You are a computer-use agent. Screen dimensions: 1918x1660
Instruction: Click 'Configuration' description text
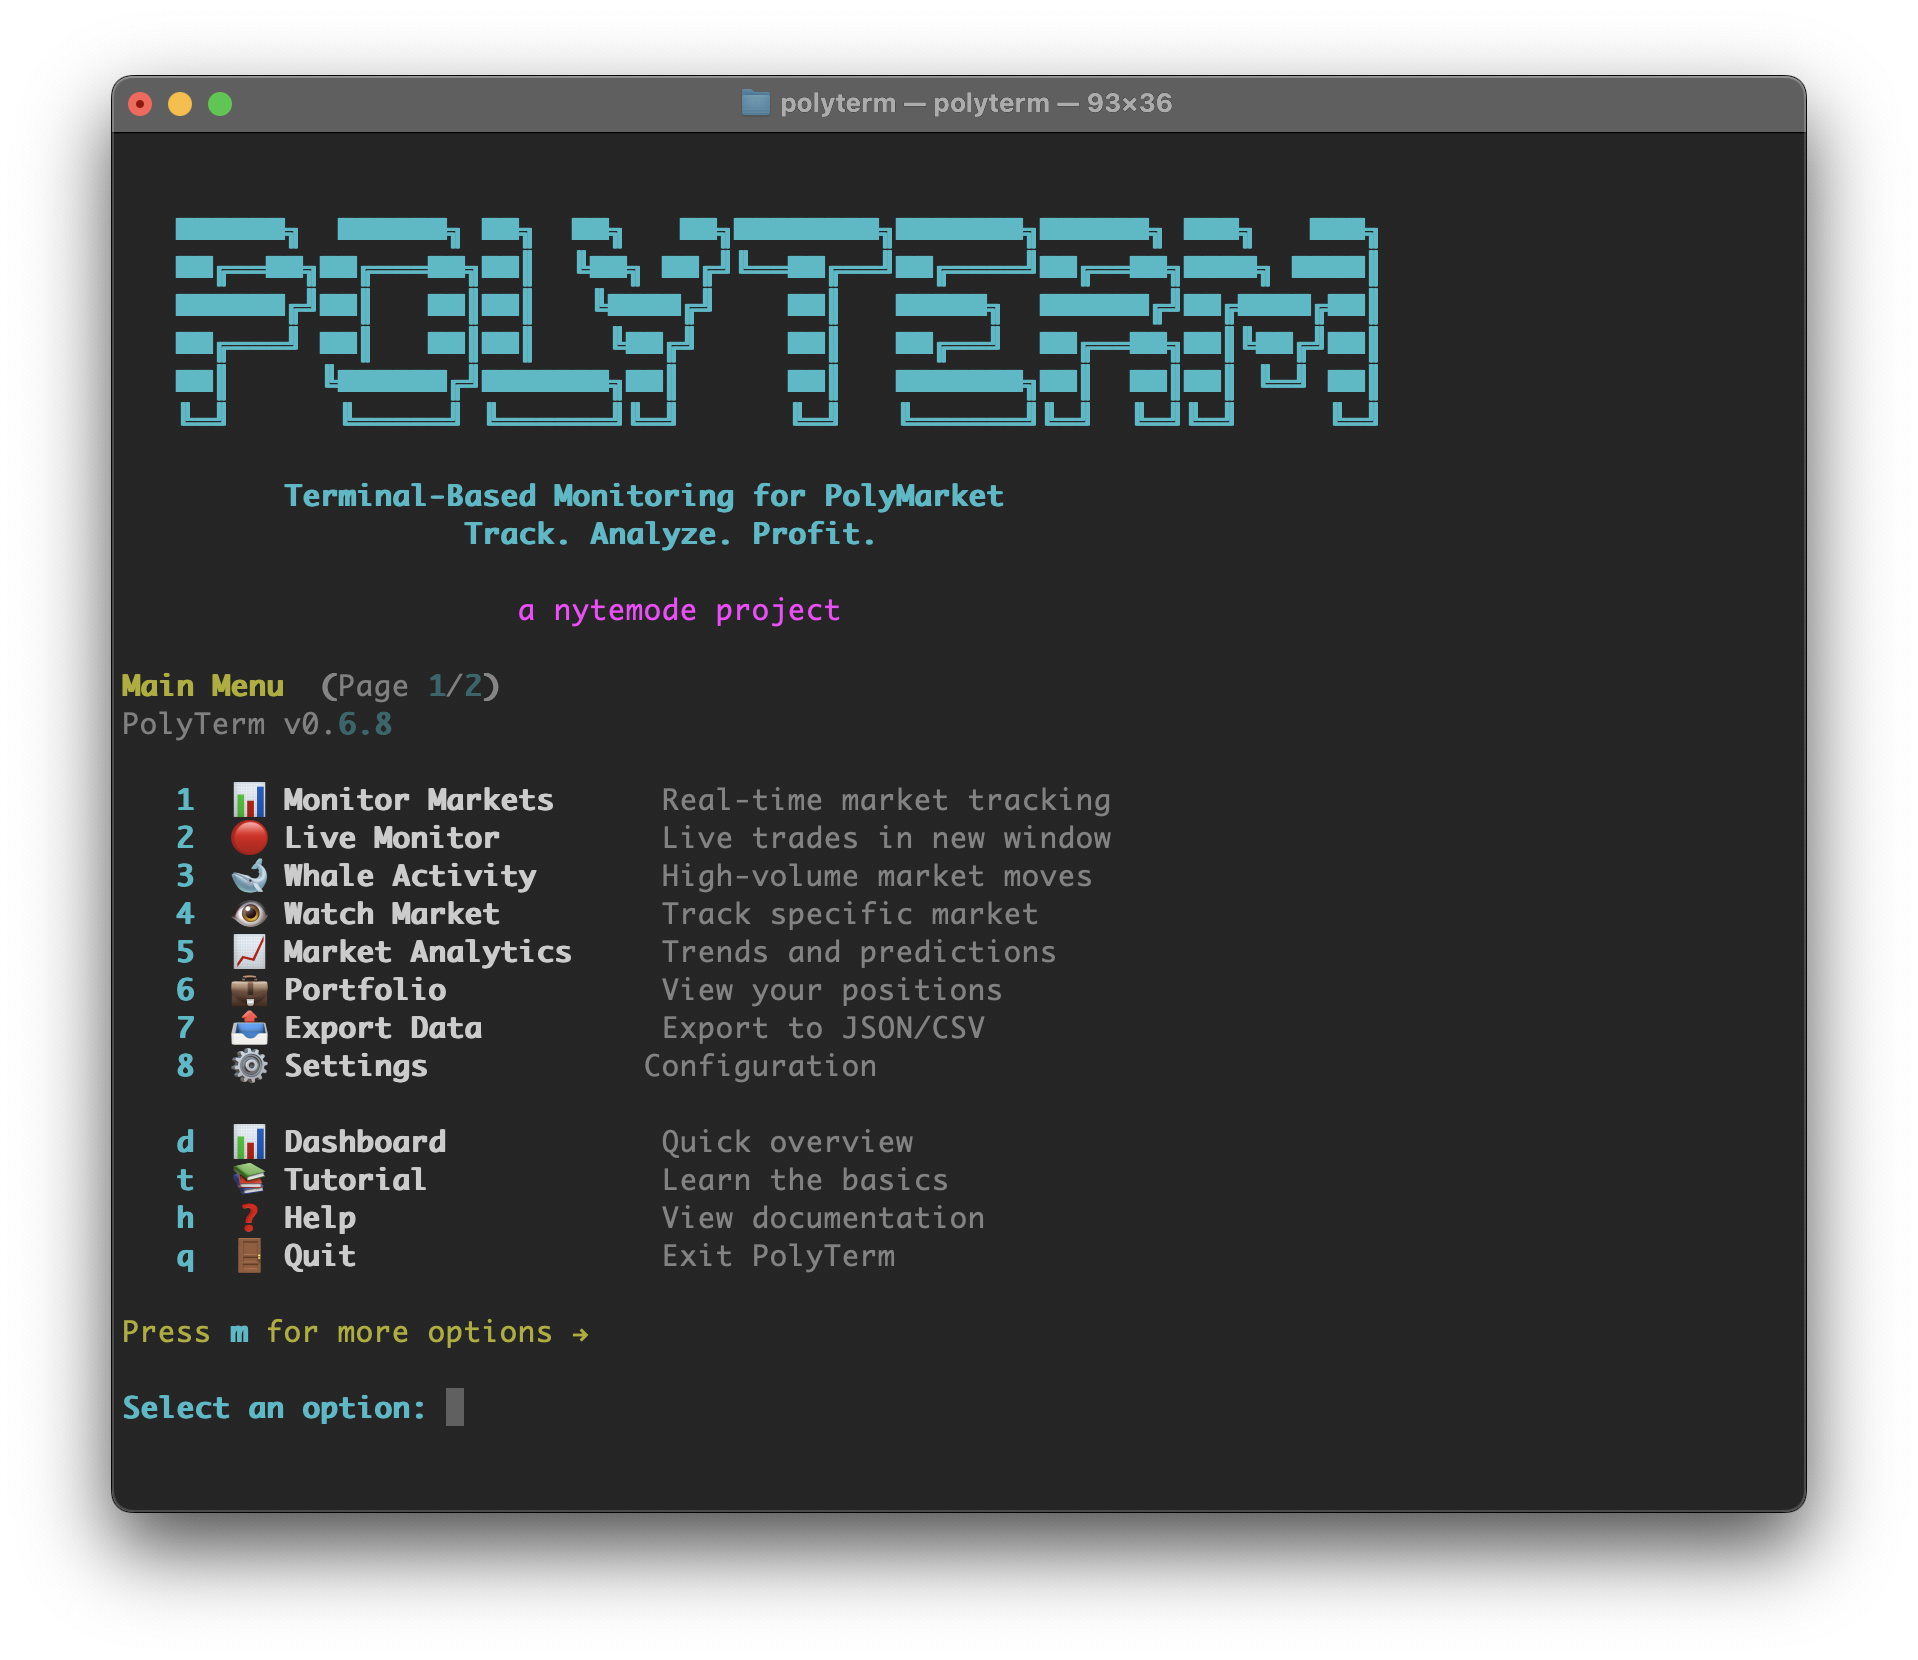pos(760,1066)
